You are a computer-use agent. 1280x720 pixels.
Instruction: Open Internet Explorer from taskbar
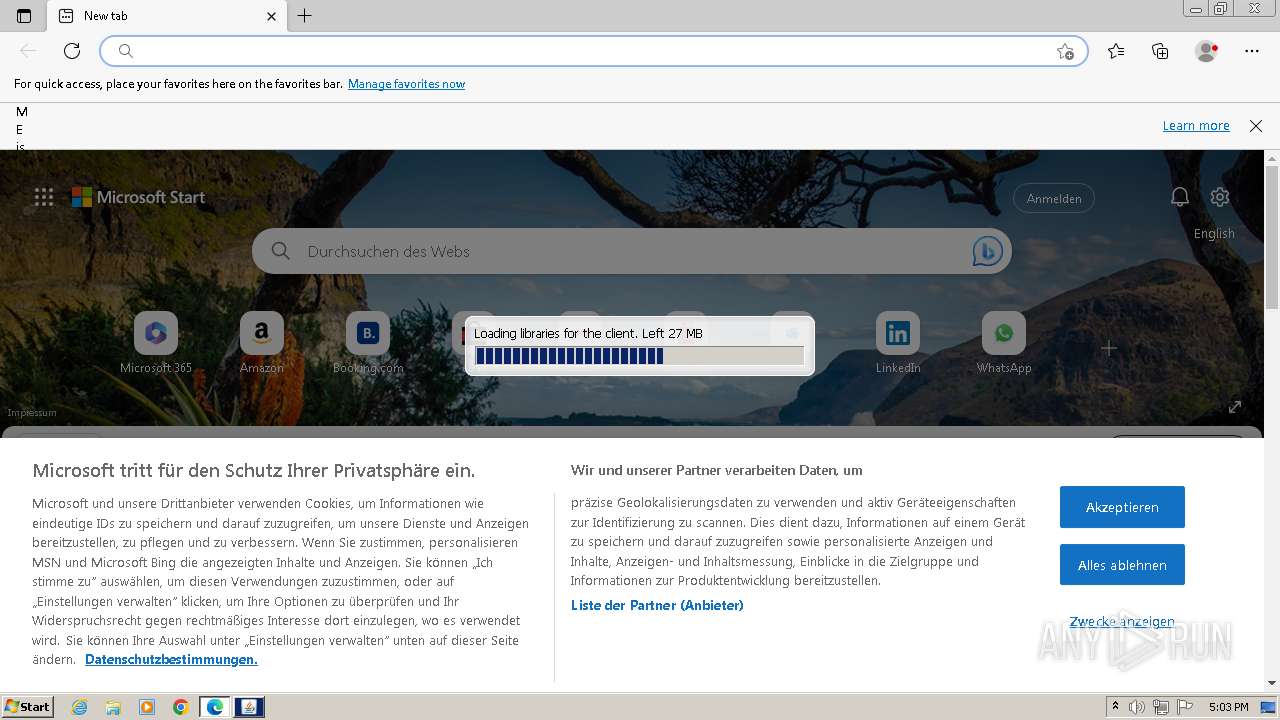80,707
